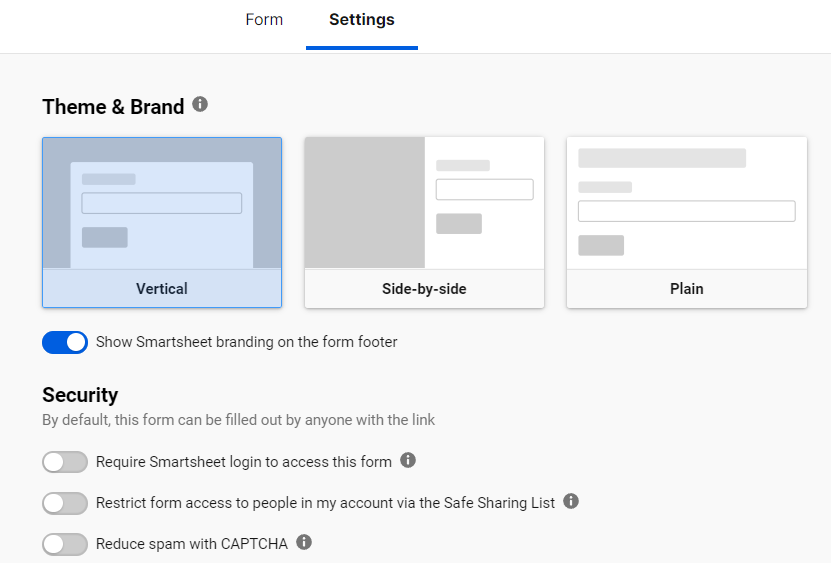Viewport: 831px width, 563px height.
Task: Click 'Restrict form access' Safe Sharing List text
Action: (325, 503)
